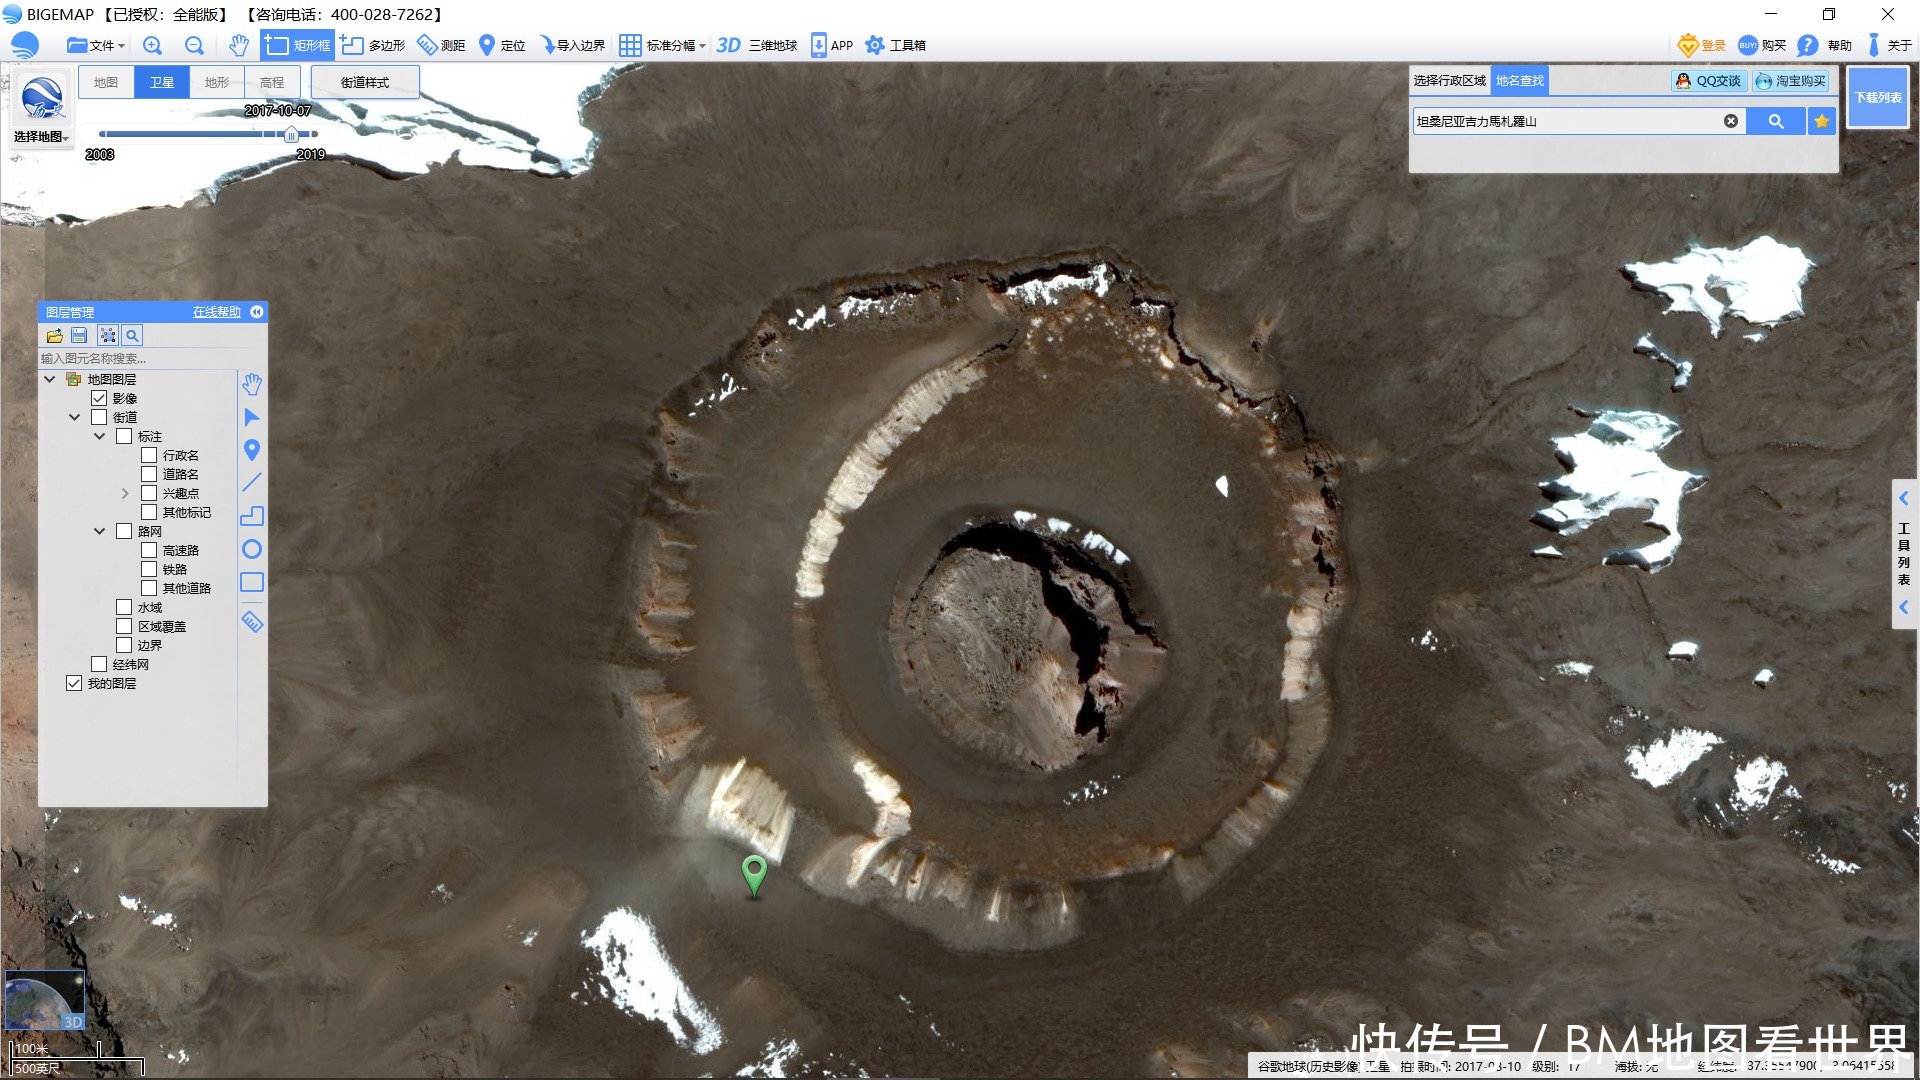This screenshot has width=1920, height=1080.
Task: Open folder icon in layer manager
Action: tap(54, 336)
